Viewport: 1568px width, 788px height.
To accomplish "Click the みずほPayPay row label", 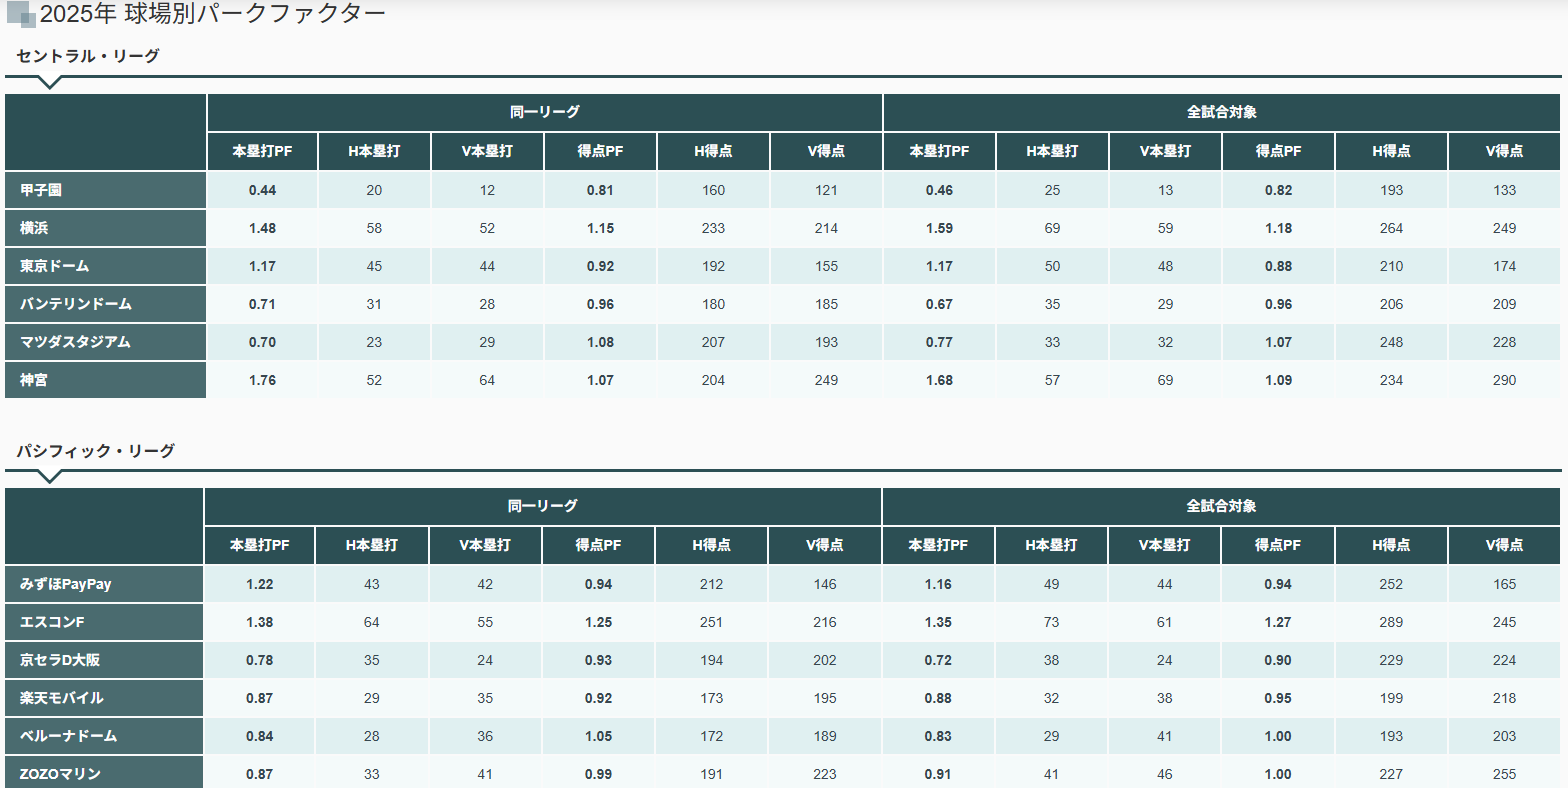I will (x=66, y=584).
